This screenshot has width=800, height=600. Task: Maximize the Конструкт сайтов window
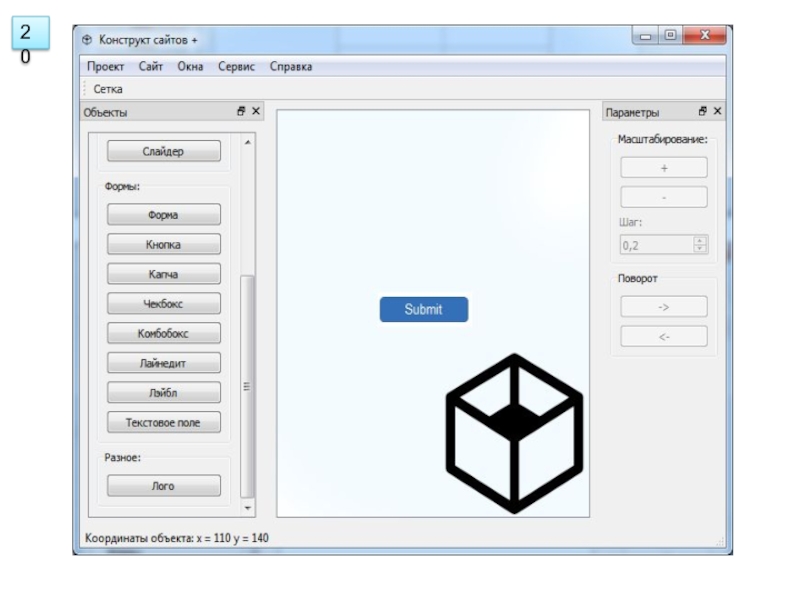coord(670,35)
